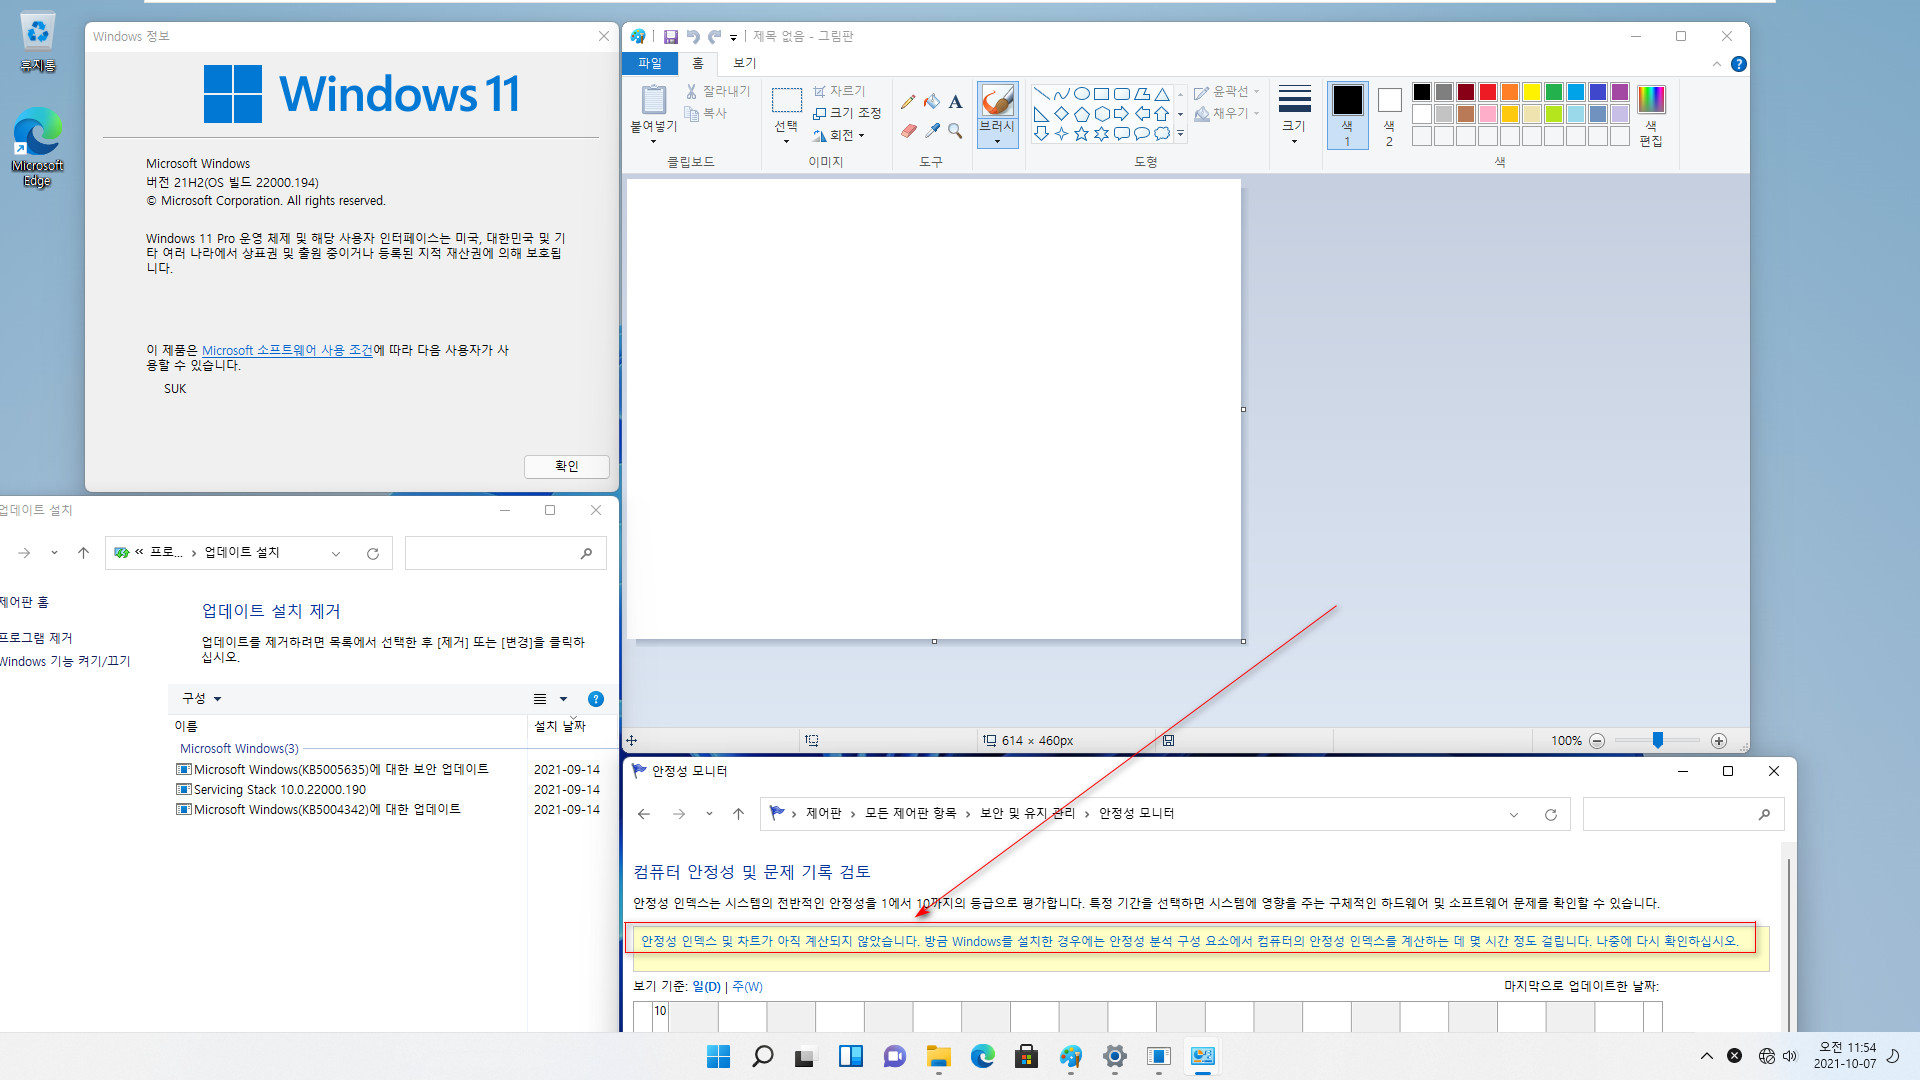Screen dimensions: 1920x1080
Task: Click the Undo icon in Paint
Action: click(x=693, y=37)
